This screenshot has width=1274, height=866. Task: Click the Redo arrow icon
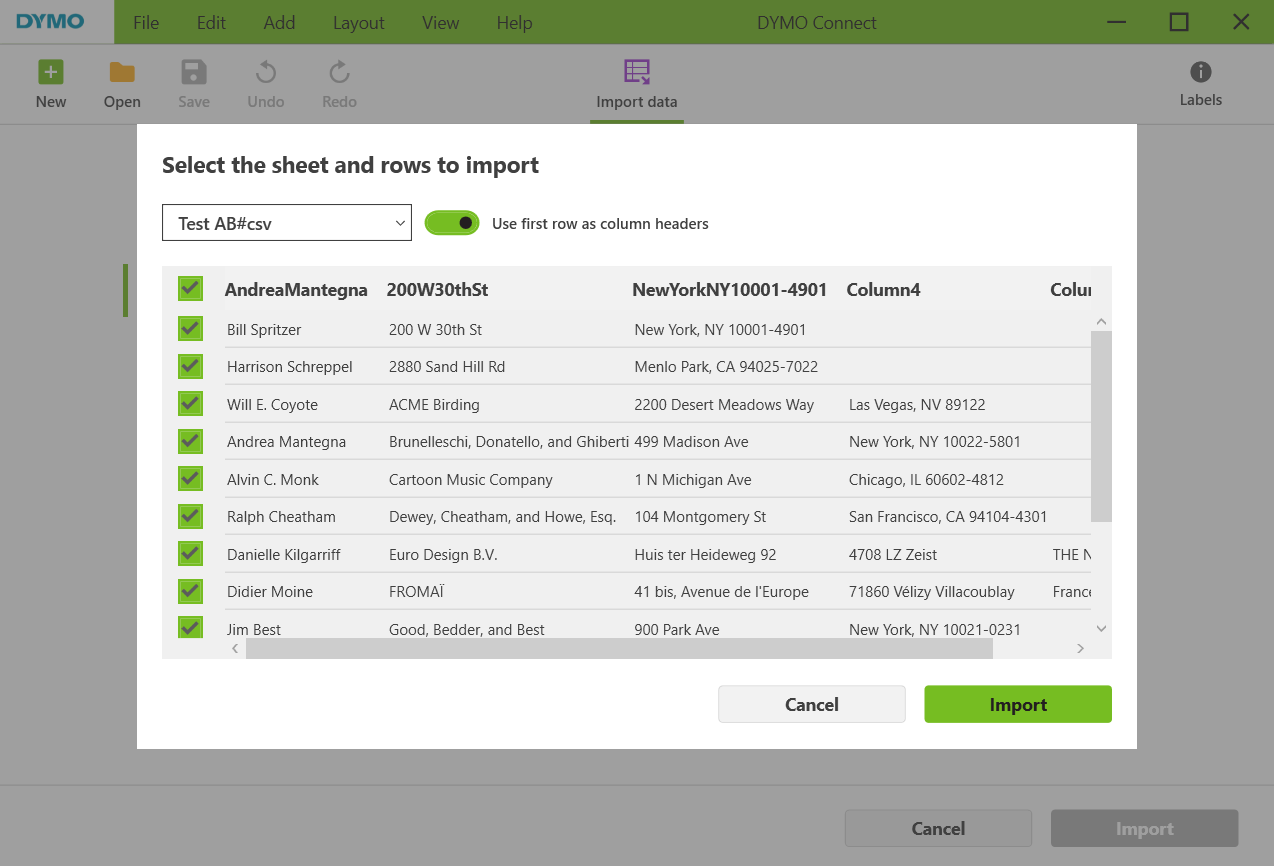[x=339, y=73]
